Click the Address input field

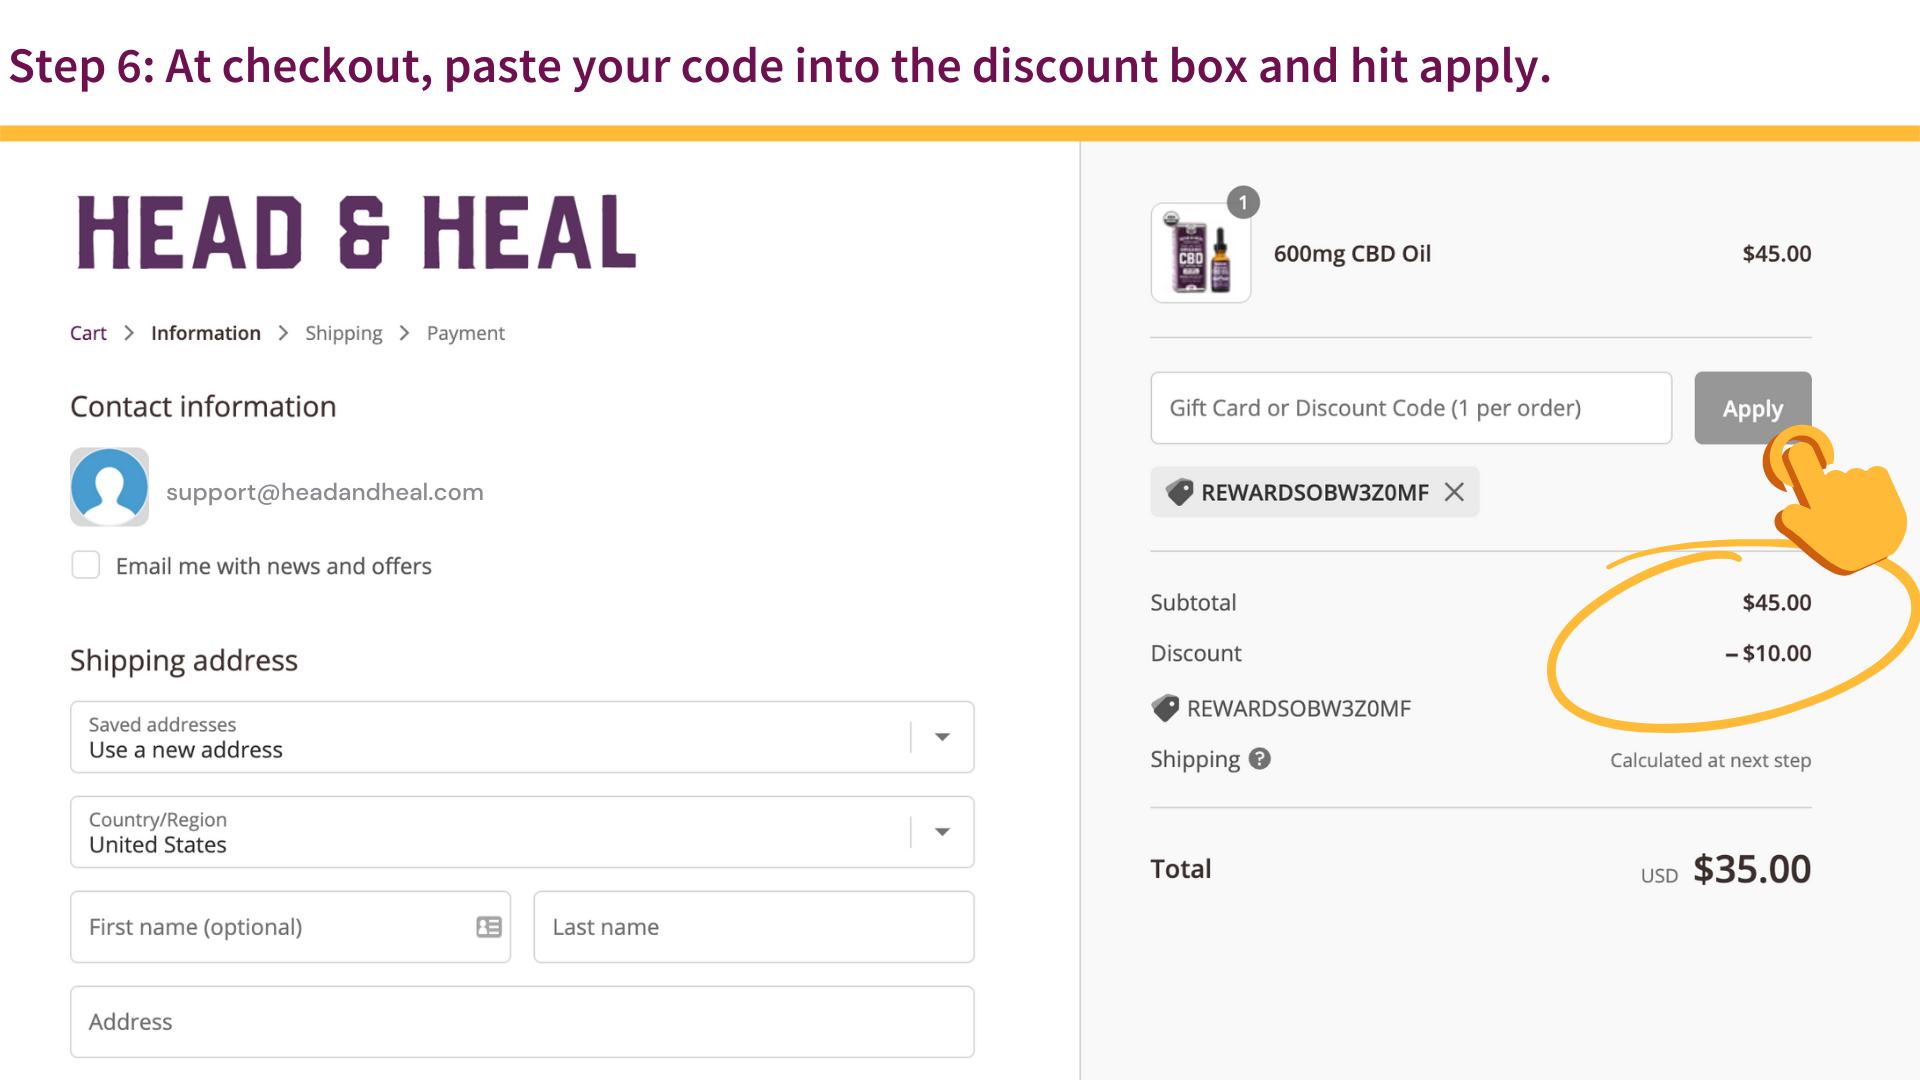point(521,1022)
